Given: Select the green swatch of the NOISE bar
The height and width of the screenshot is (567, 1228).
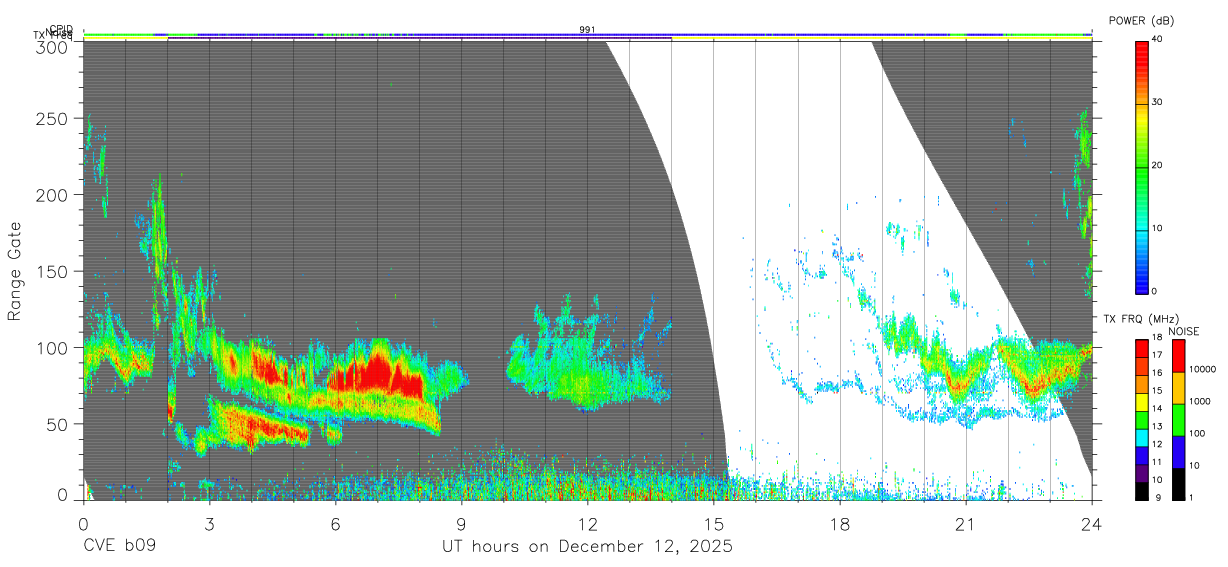Looking at the screenshot, I should (x=1178, y=419).
